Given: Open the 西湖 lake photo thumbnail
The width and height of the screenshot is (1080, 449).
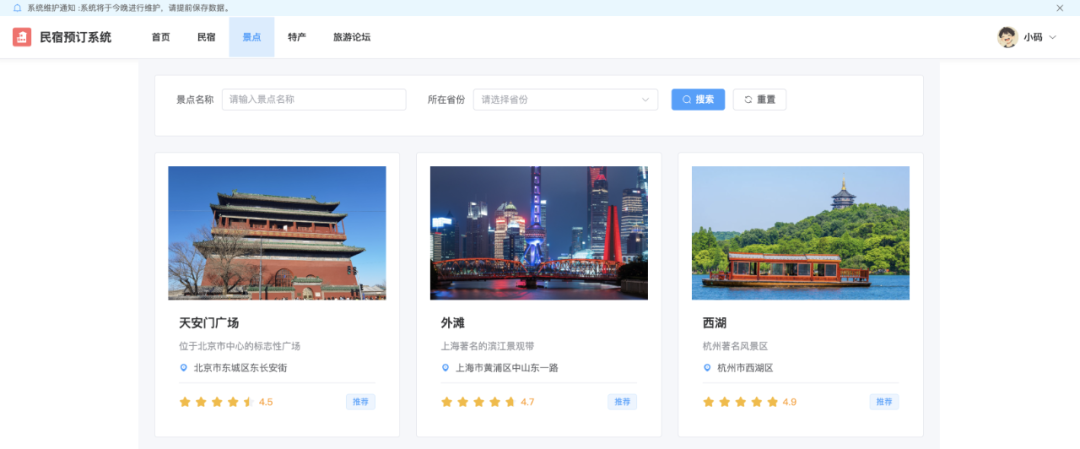Looking at the screenshot, I should tap(800, 233).
